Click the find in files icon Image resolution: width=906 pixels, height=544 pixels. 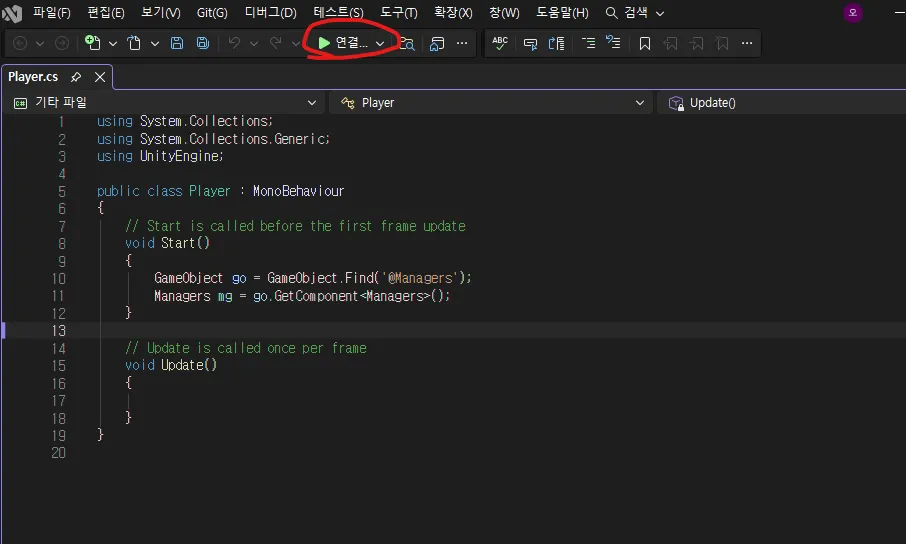coord(407,43)
